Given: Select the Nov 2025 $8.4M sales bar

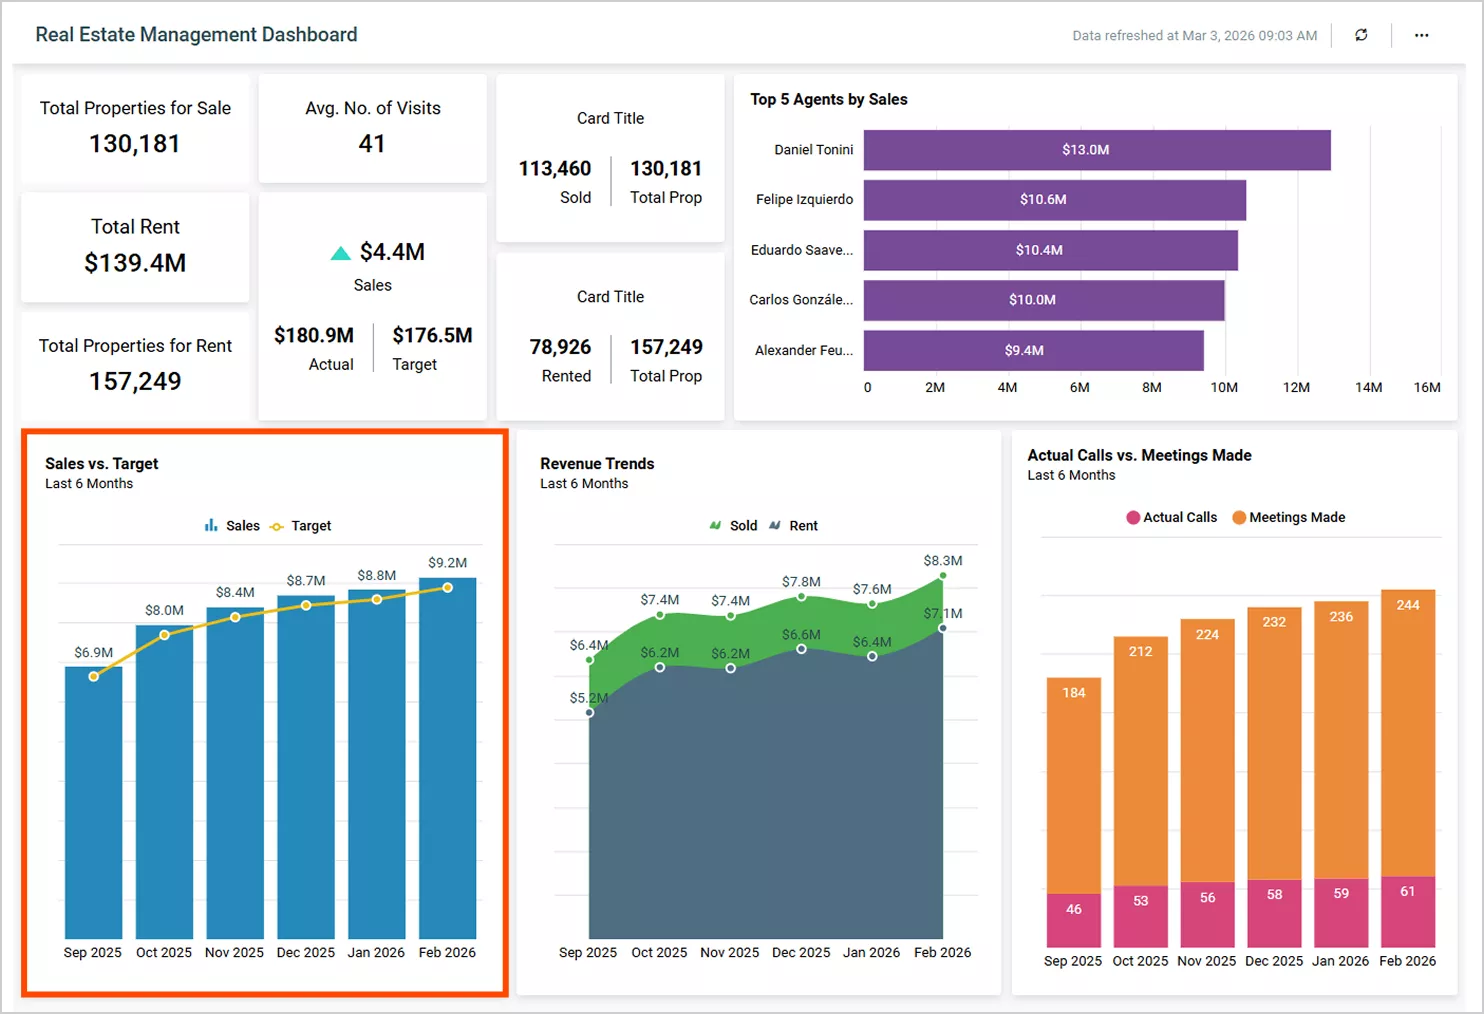Looking at the screenshot, I should coord(235,772).
